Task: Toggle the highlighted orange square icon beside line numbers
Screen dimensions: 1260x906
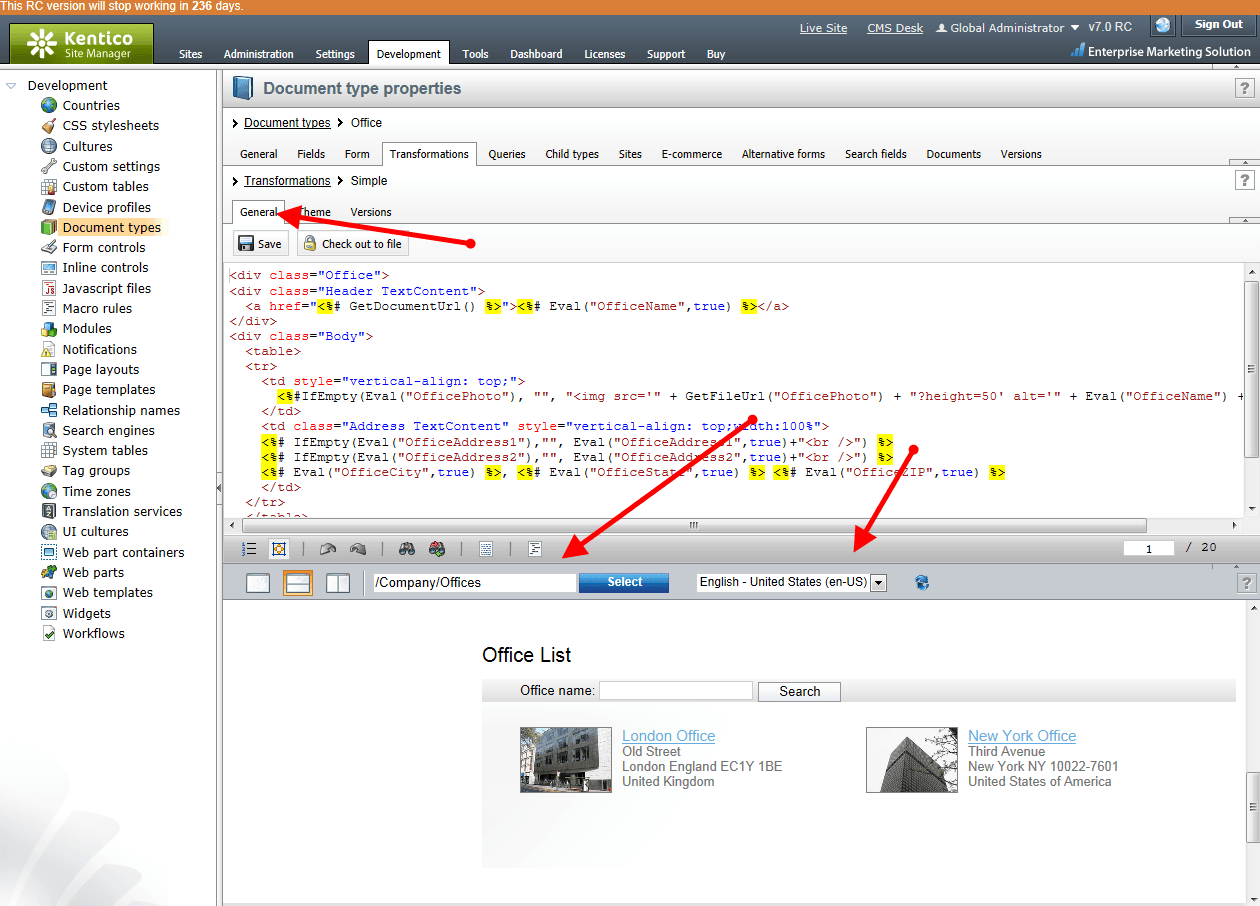Action: (x=278, y=549)
